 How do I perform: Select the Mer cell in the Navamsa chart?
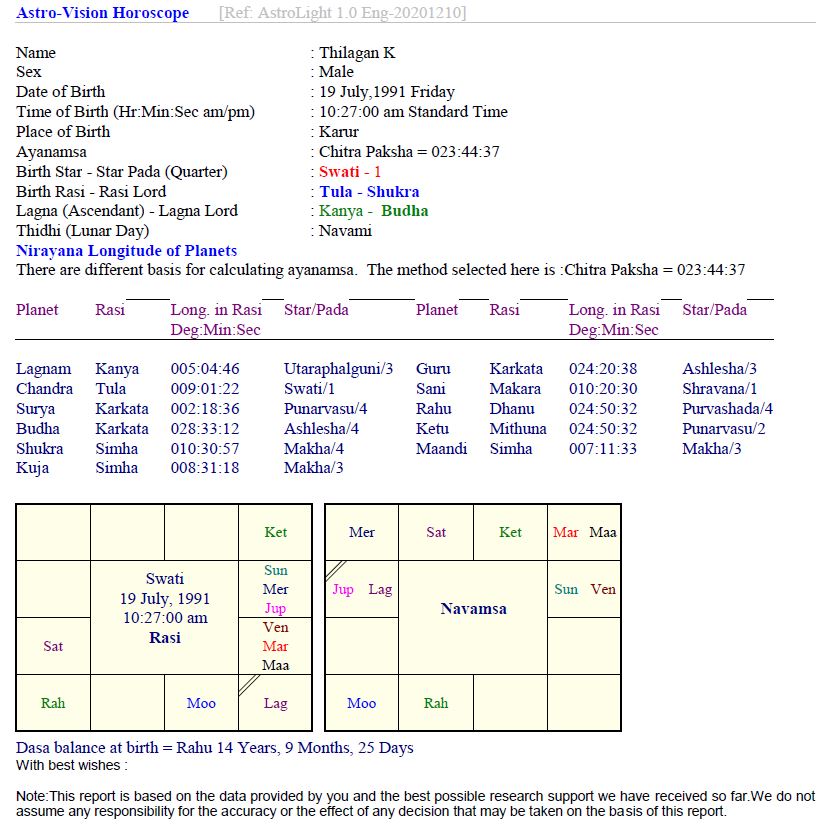(x=362, y=533)
